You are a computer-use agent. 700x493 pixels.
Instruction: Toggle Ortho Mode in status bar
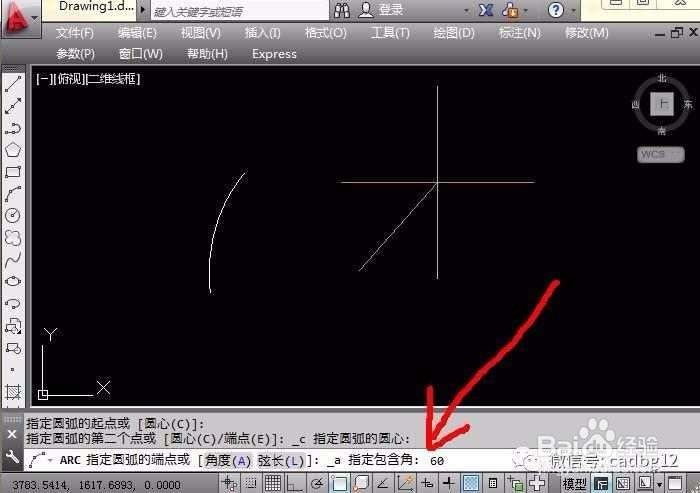295,484
